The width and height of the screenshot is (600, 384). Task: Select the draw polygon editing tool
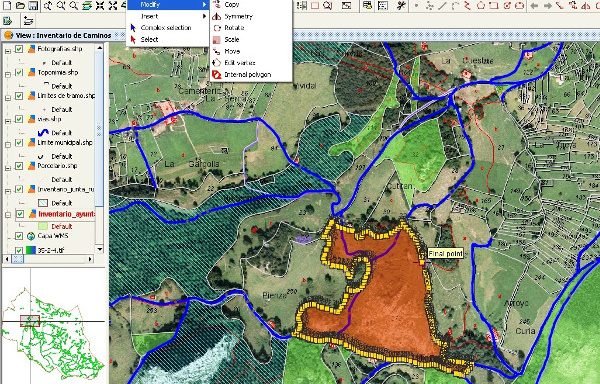[481, 5]
